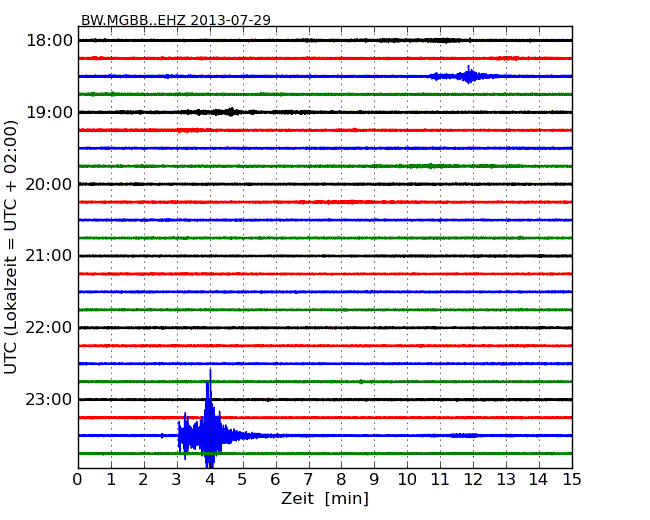The image size is (650, 520).
Task: Click the 23:00 time label
Action: pyautogui.click(x=49, y=399)
